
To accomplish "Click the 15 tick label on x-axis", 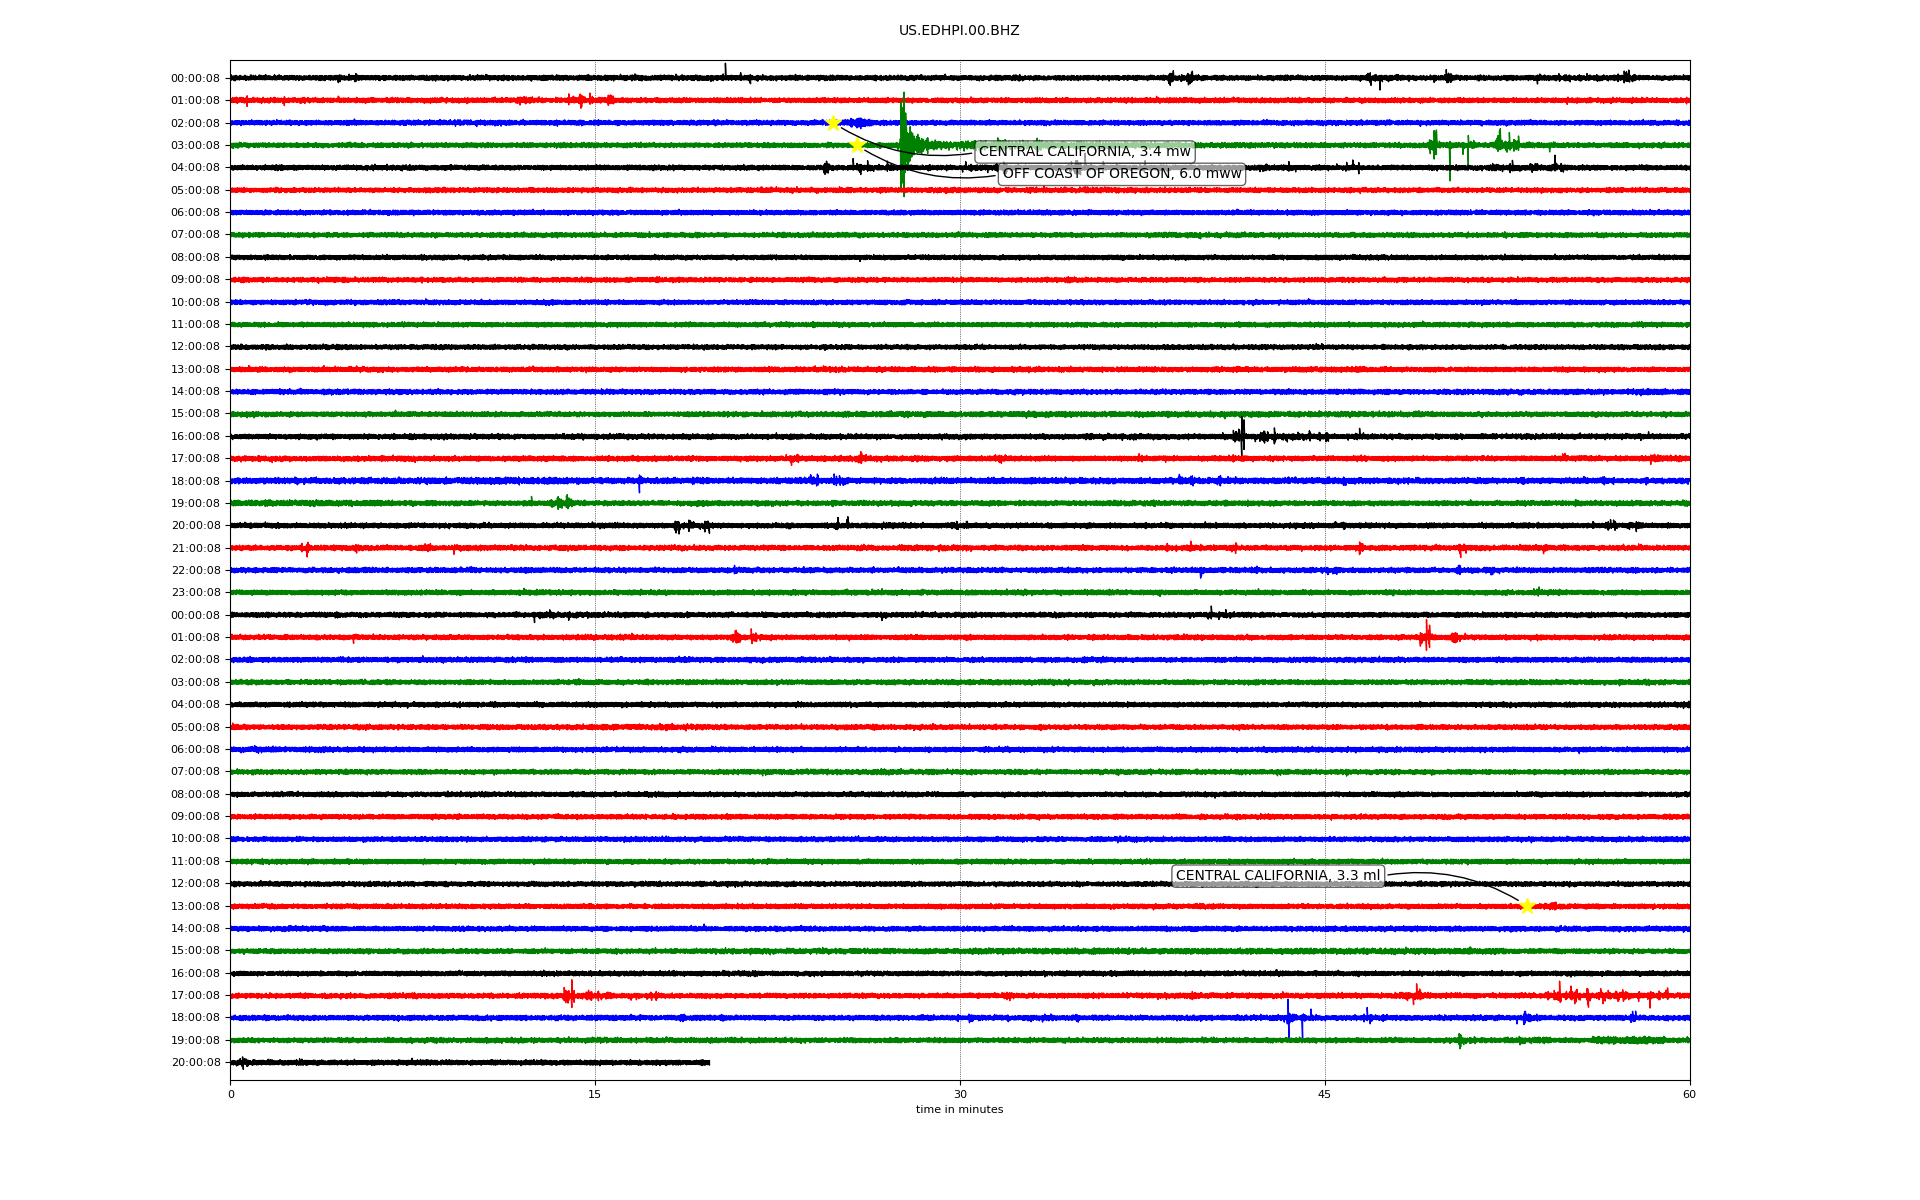I will pos(595,1094).
